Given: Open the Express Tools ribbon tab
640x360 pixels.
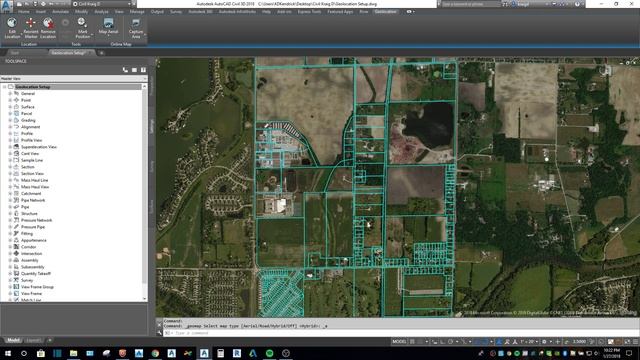Looking at the screenshot, I should (309, 12).
